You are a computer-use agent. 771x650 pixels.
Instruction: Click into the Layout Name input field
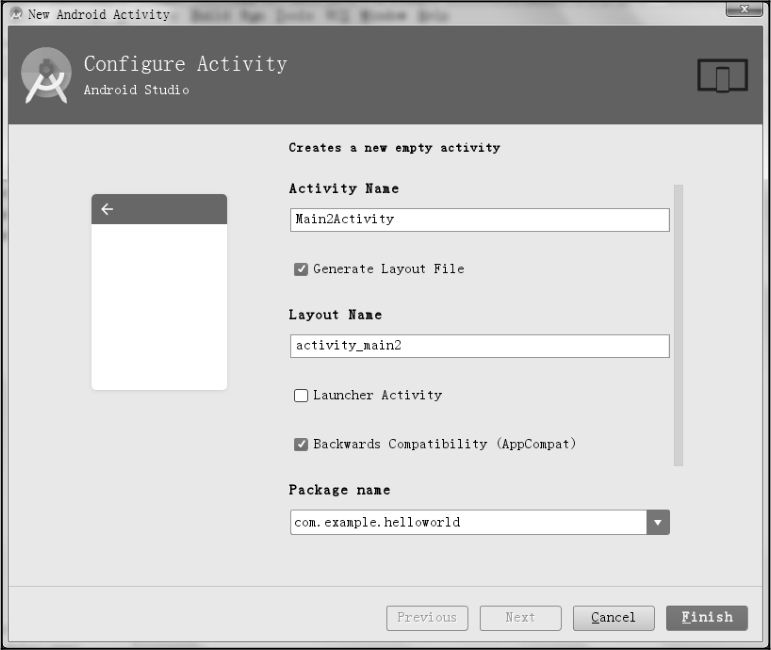tap(479, 345)
